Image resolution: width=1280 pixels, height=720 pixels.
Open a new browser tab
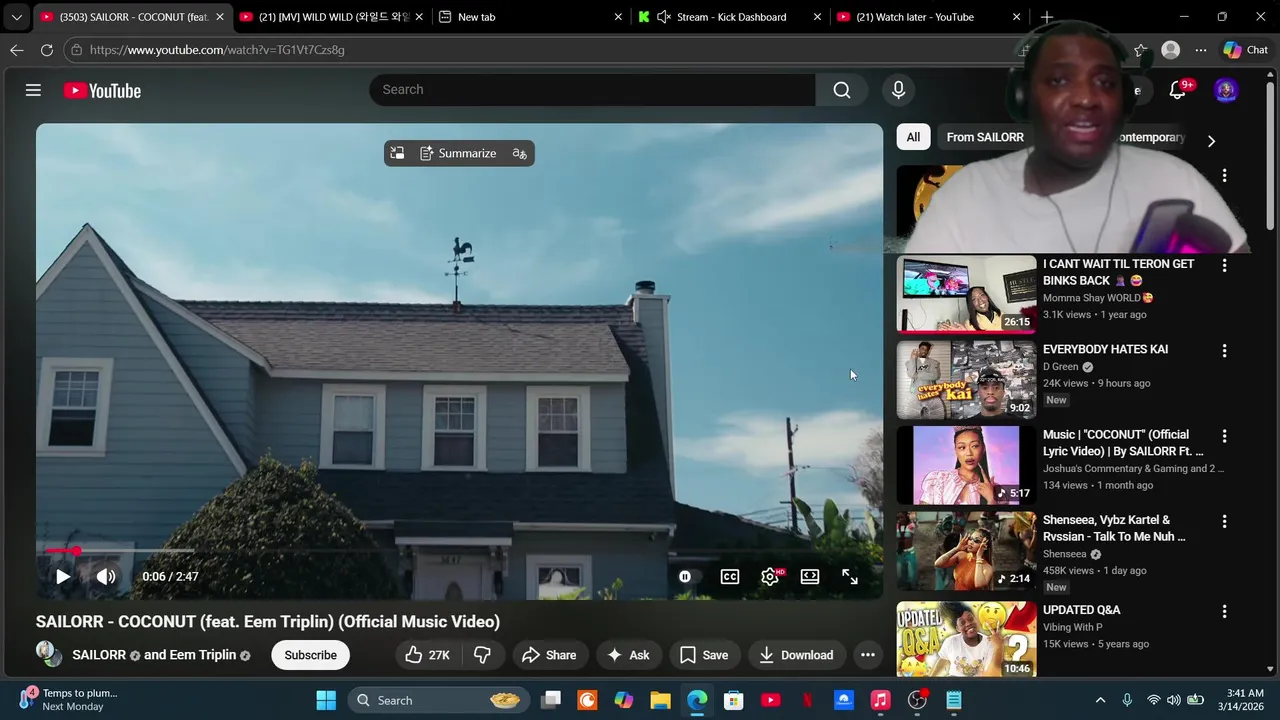coord(1047,17)
